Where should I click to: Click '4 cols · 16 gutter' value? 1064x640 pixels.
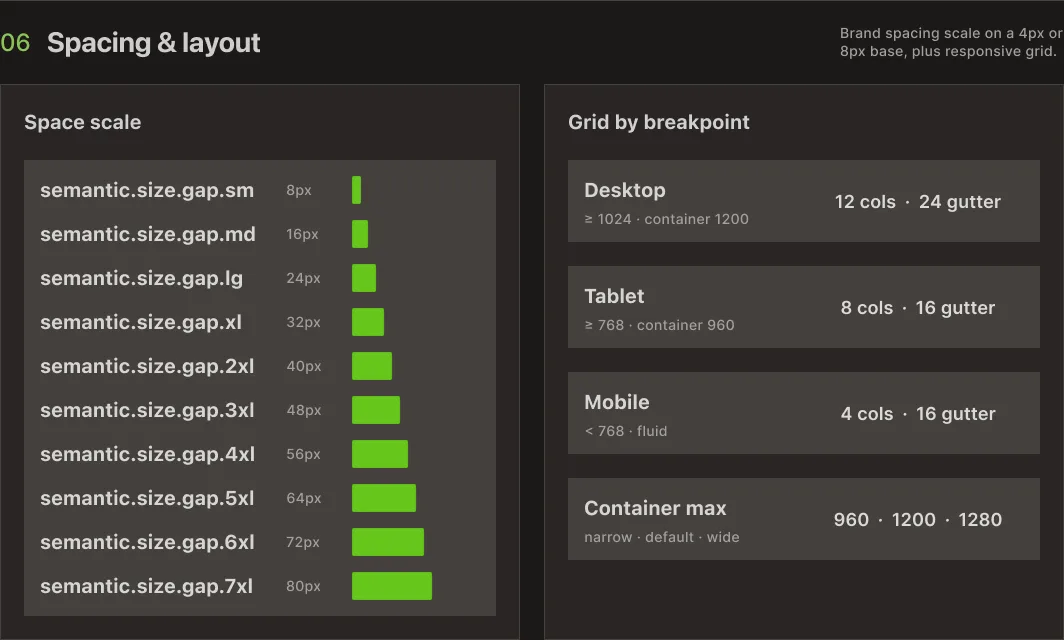tap(917, 414)
